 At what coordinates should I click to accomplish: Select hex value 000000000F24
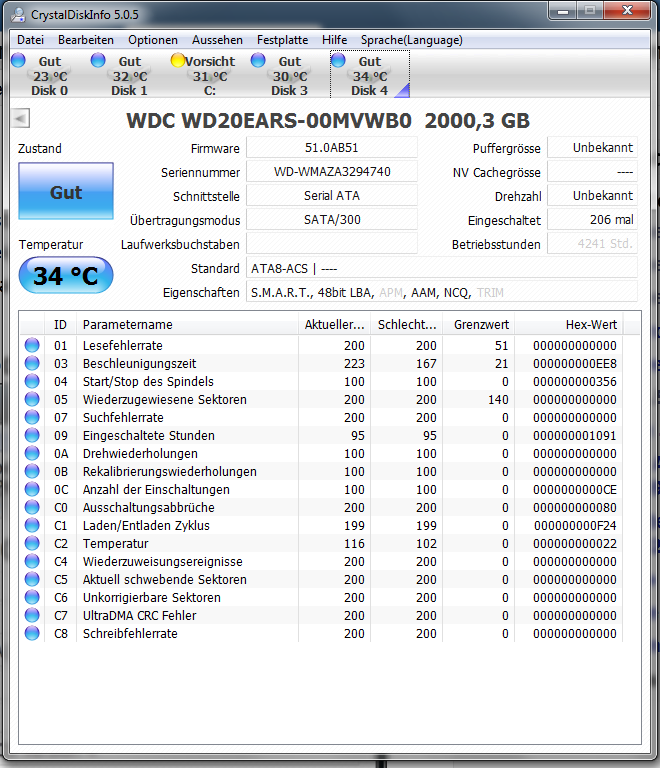click(575, 526)
